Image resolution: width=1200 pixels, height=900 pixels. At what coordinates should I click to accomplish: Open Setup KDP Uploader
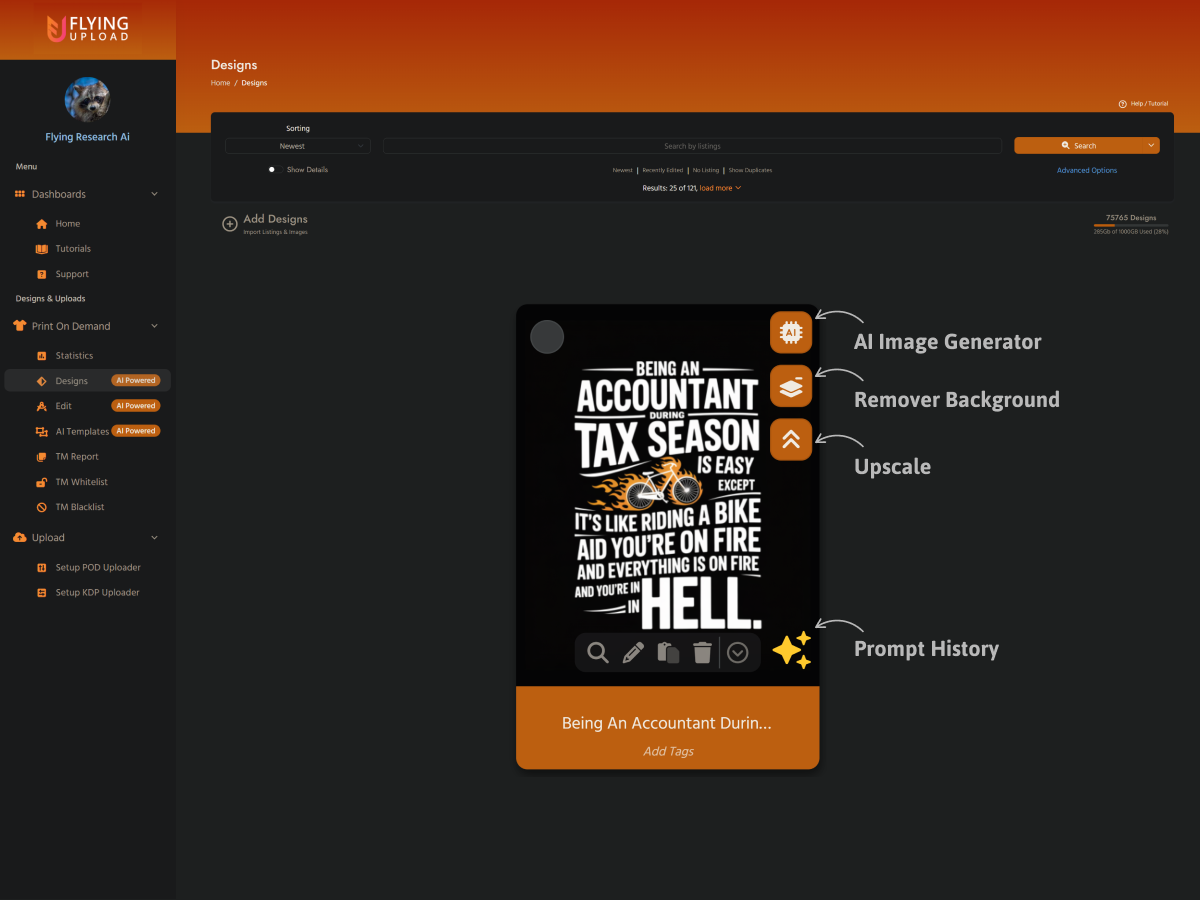pyautogui.click(x=88, y=593)
